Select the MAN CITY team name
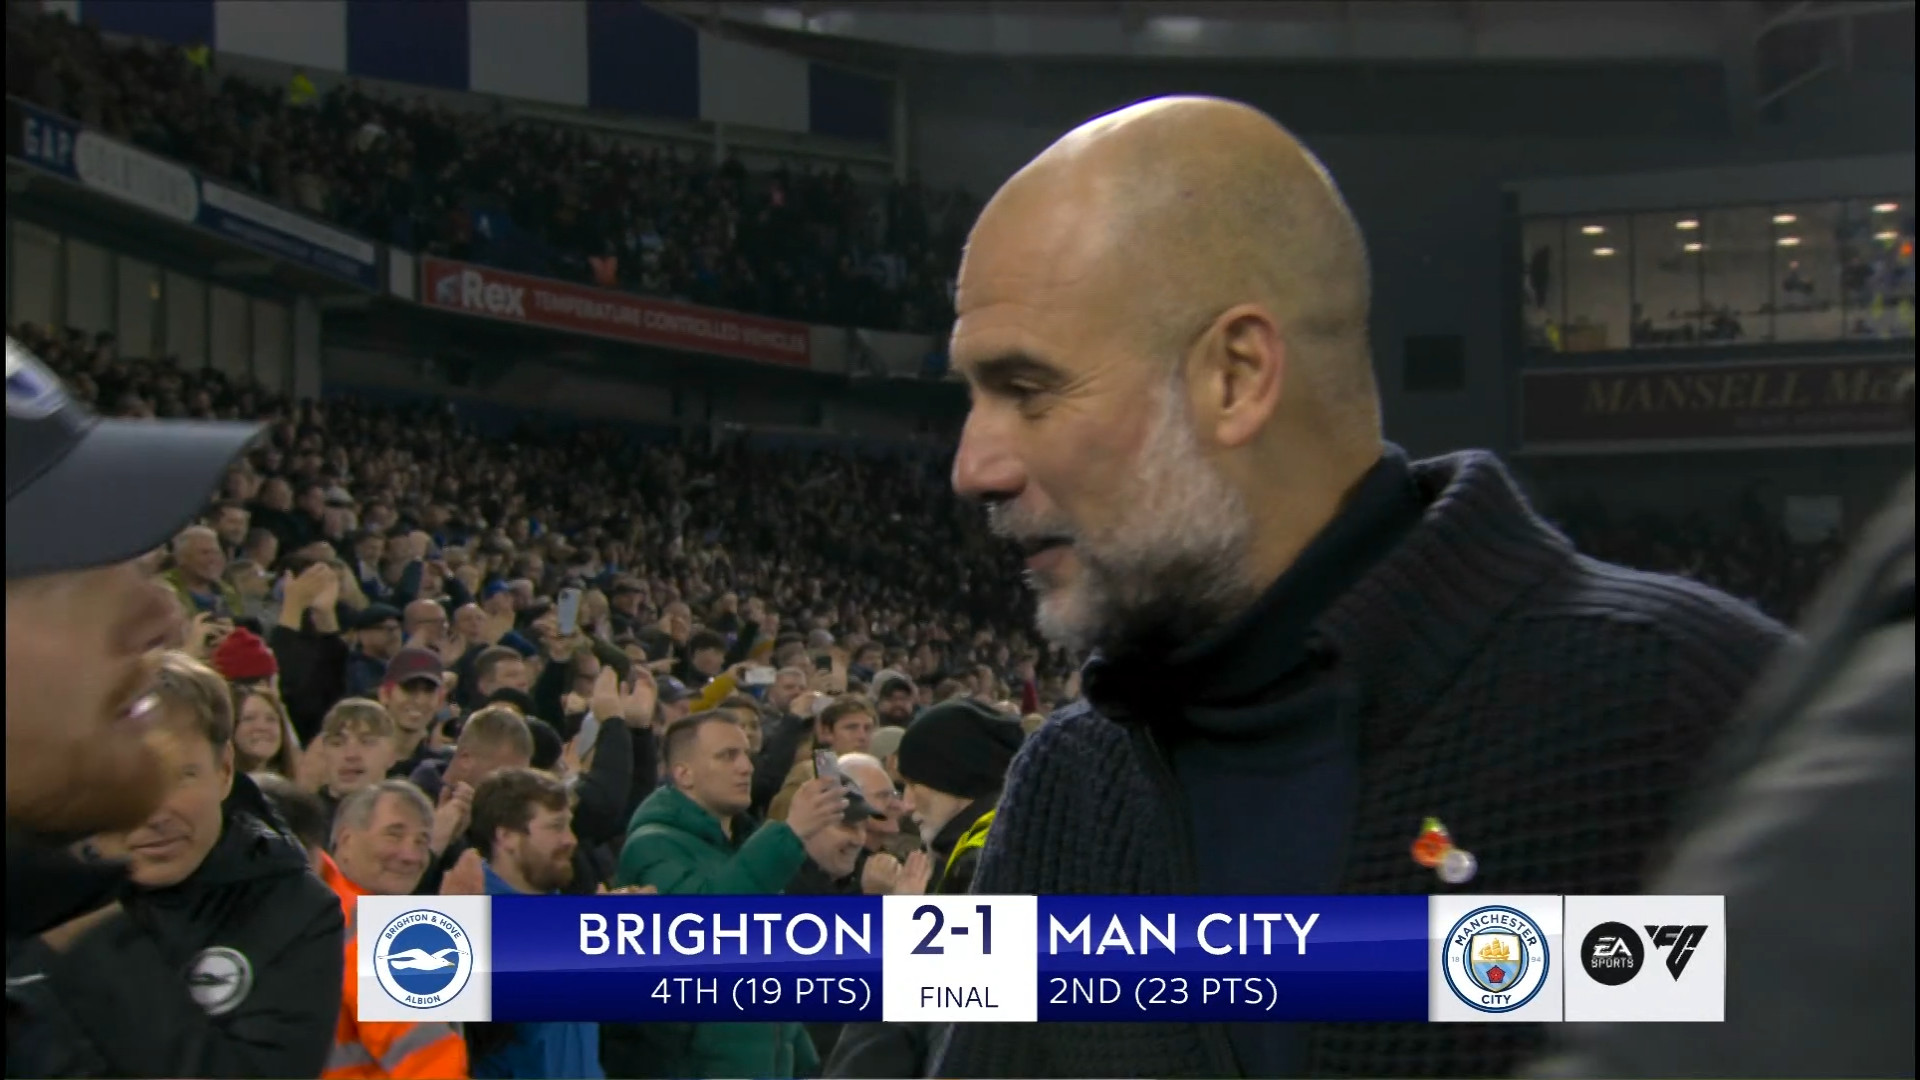The image size is (1920, 1080). pos(1184,935)
